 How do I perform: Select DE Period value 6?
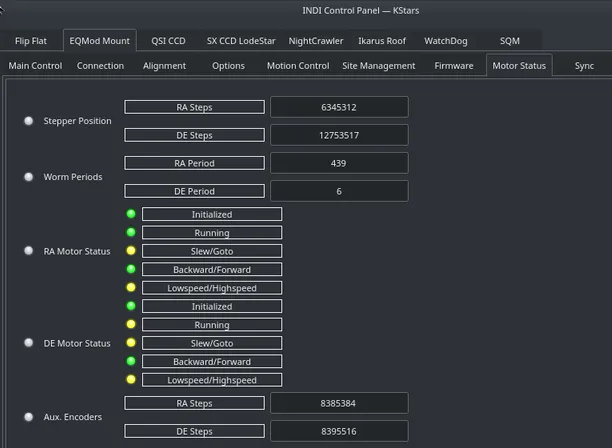pos(339,191)
